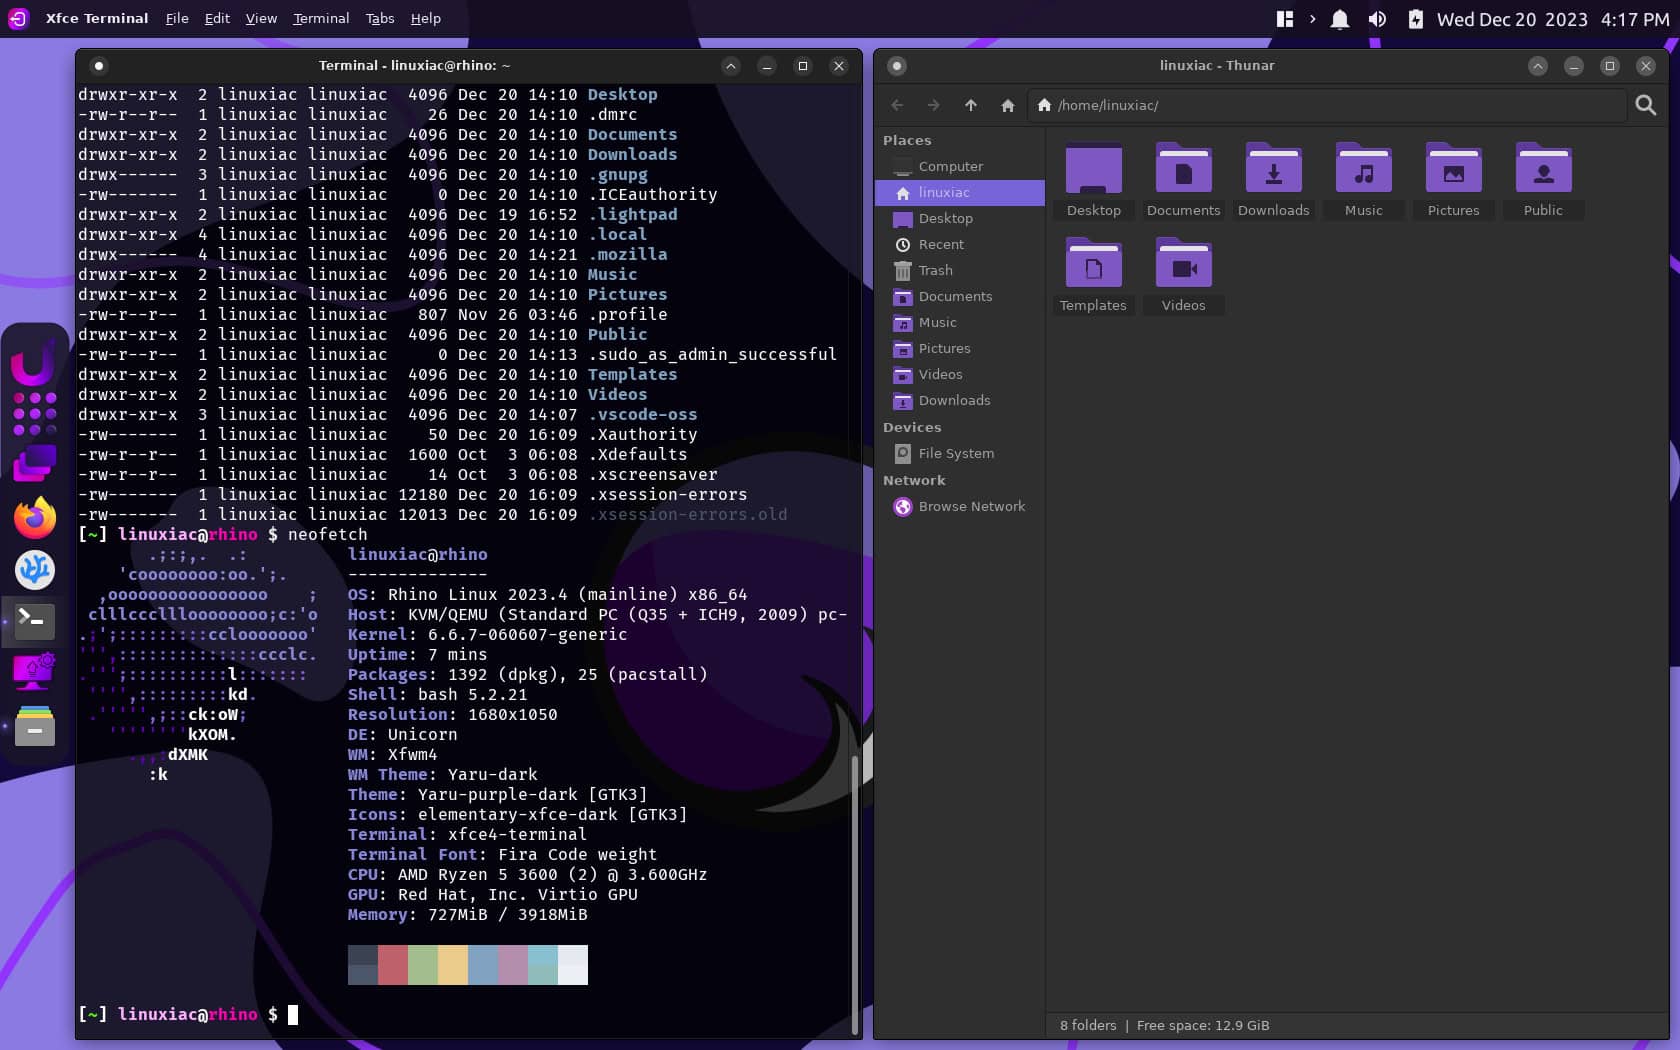Launch the terminal emulator from the dock
The width and height of the screenshot is (1680, 1050).
[x=34, y=621]
